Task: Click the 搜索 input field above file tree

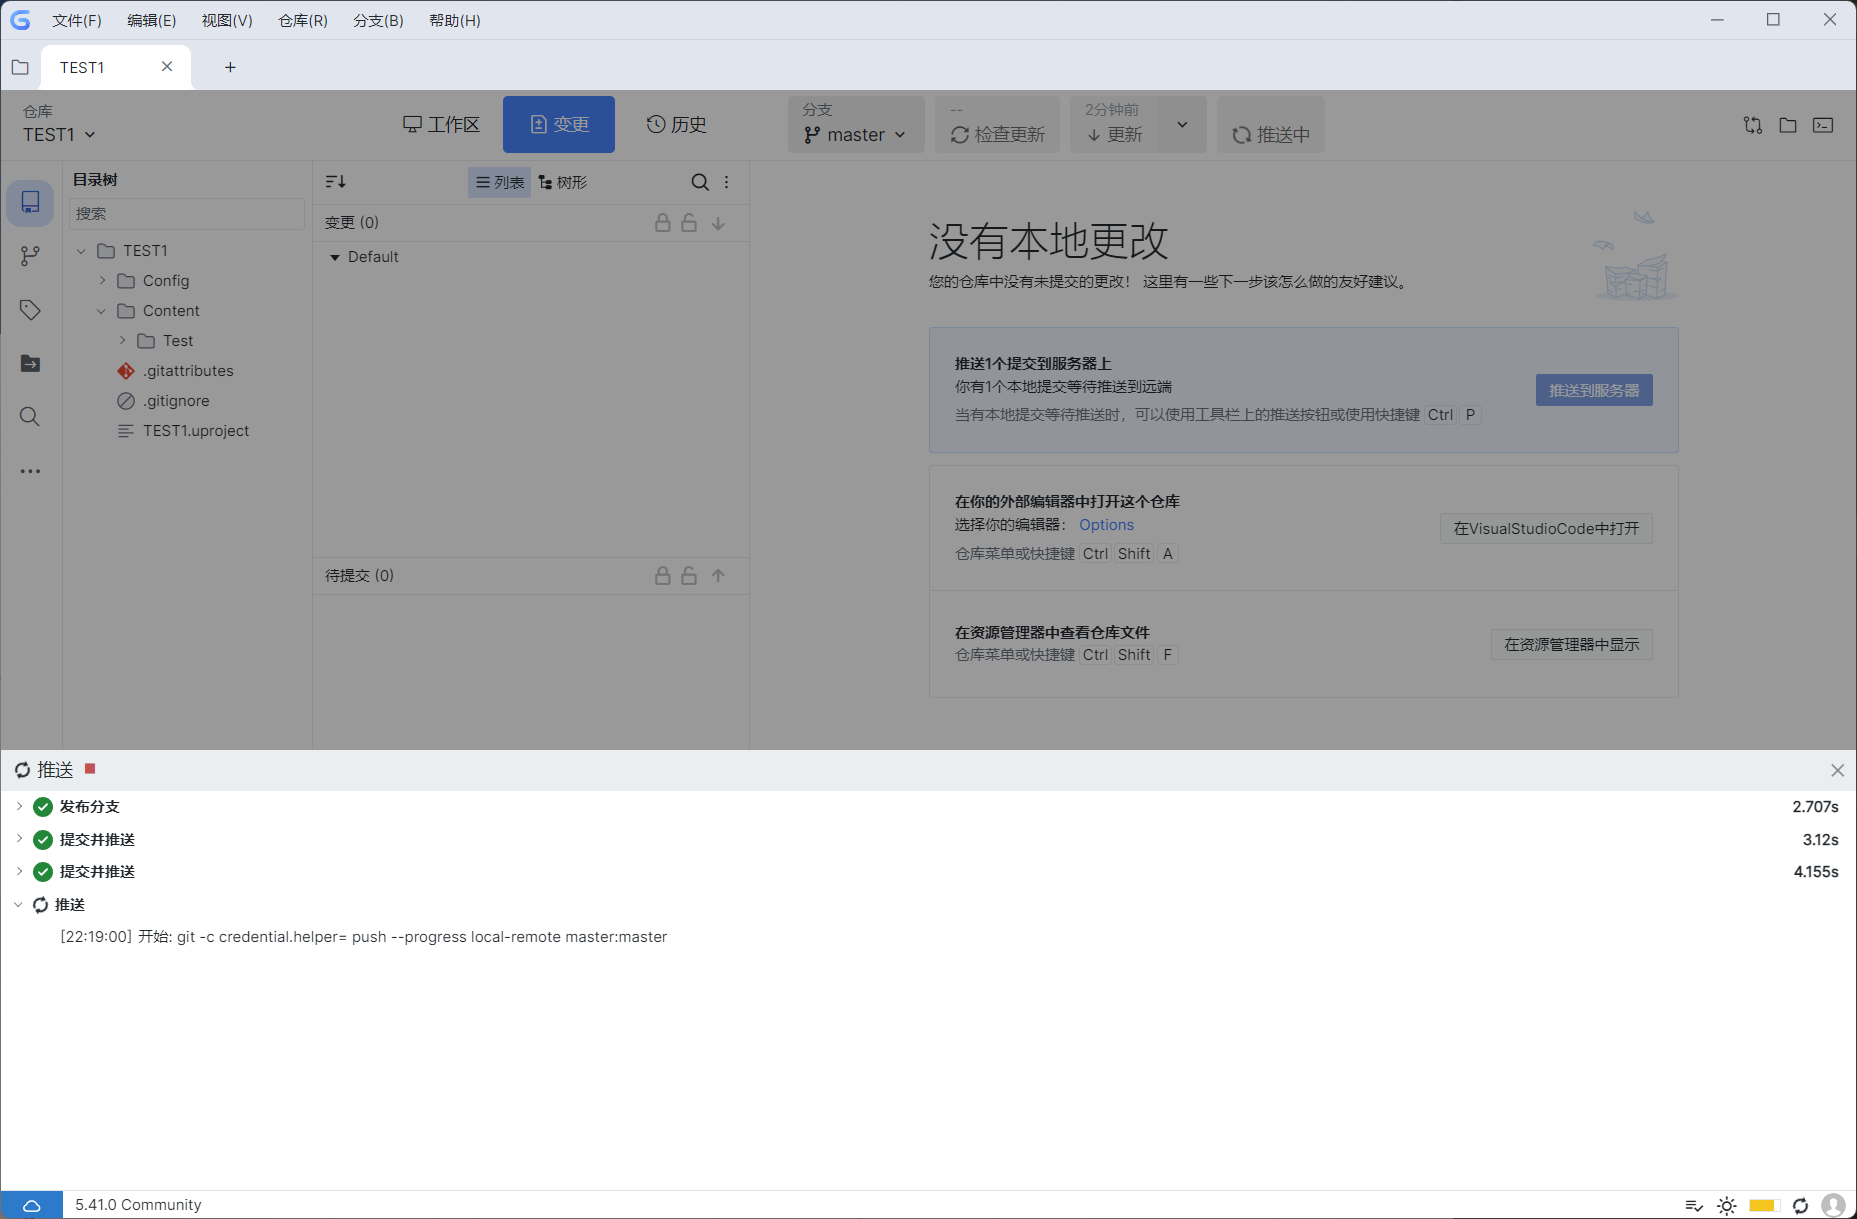Action: [186, 213]
